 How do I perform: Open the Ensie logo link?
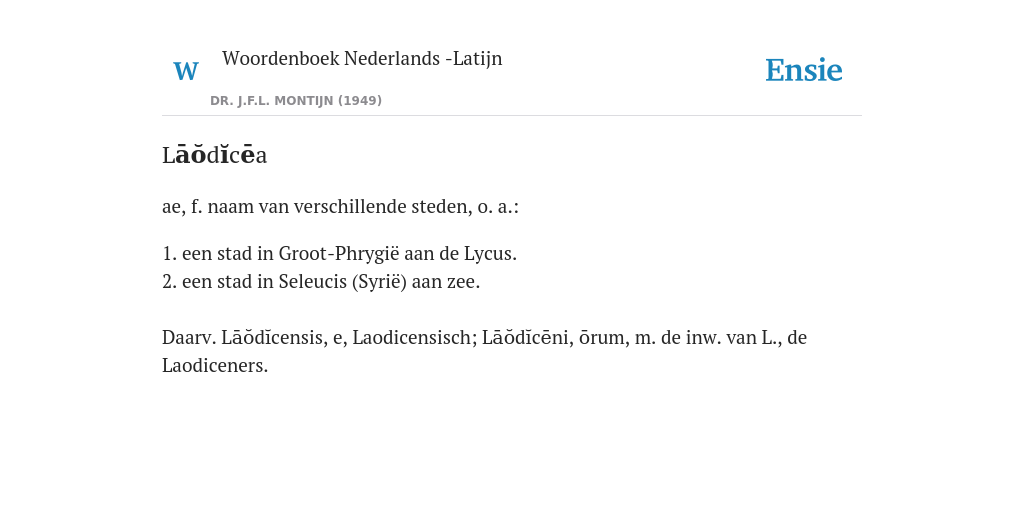point(804,71)
